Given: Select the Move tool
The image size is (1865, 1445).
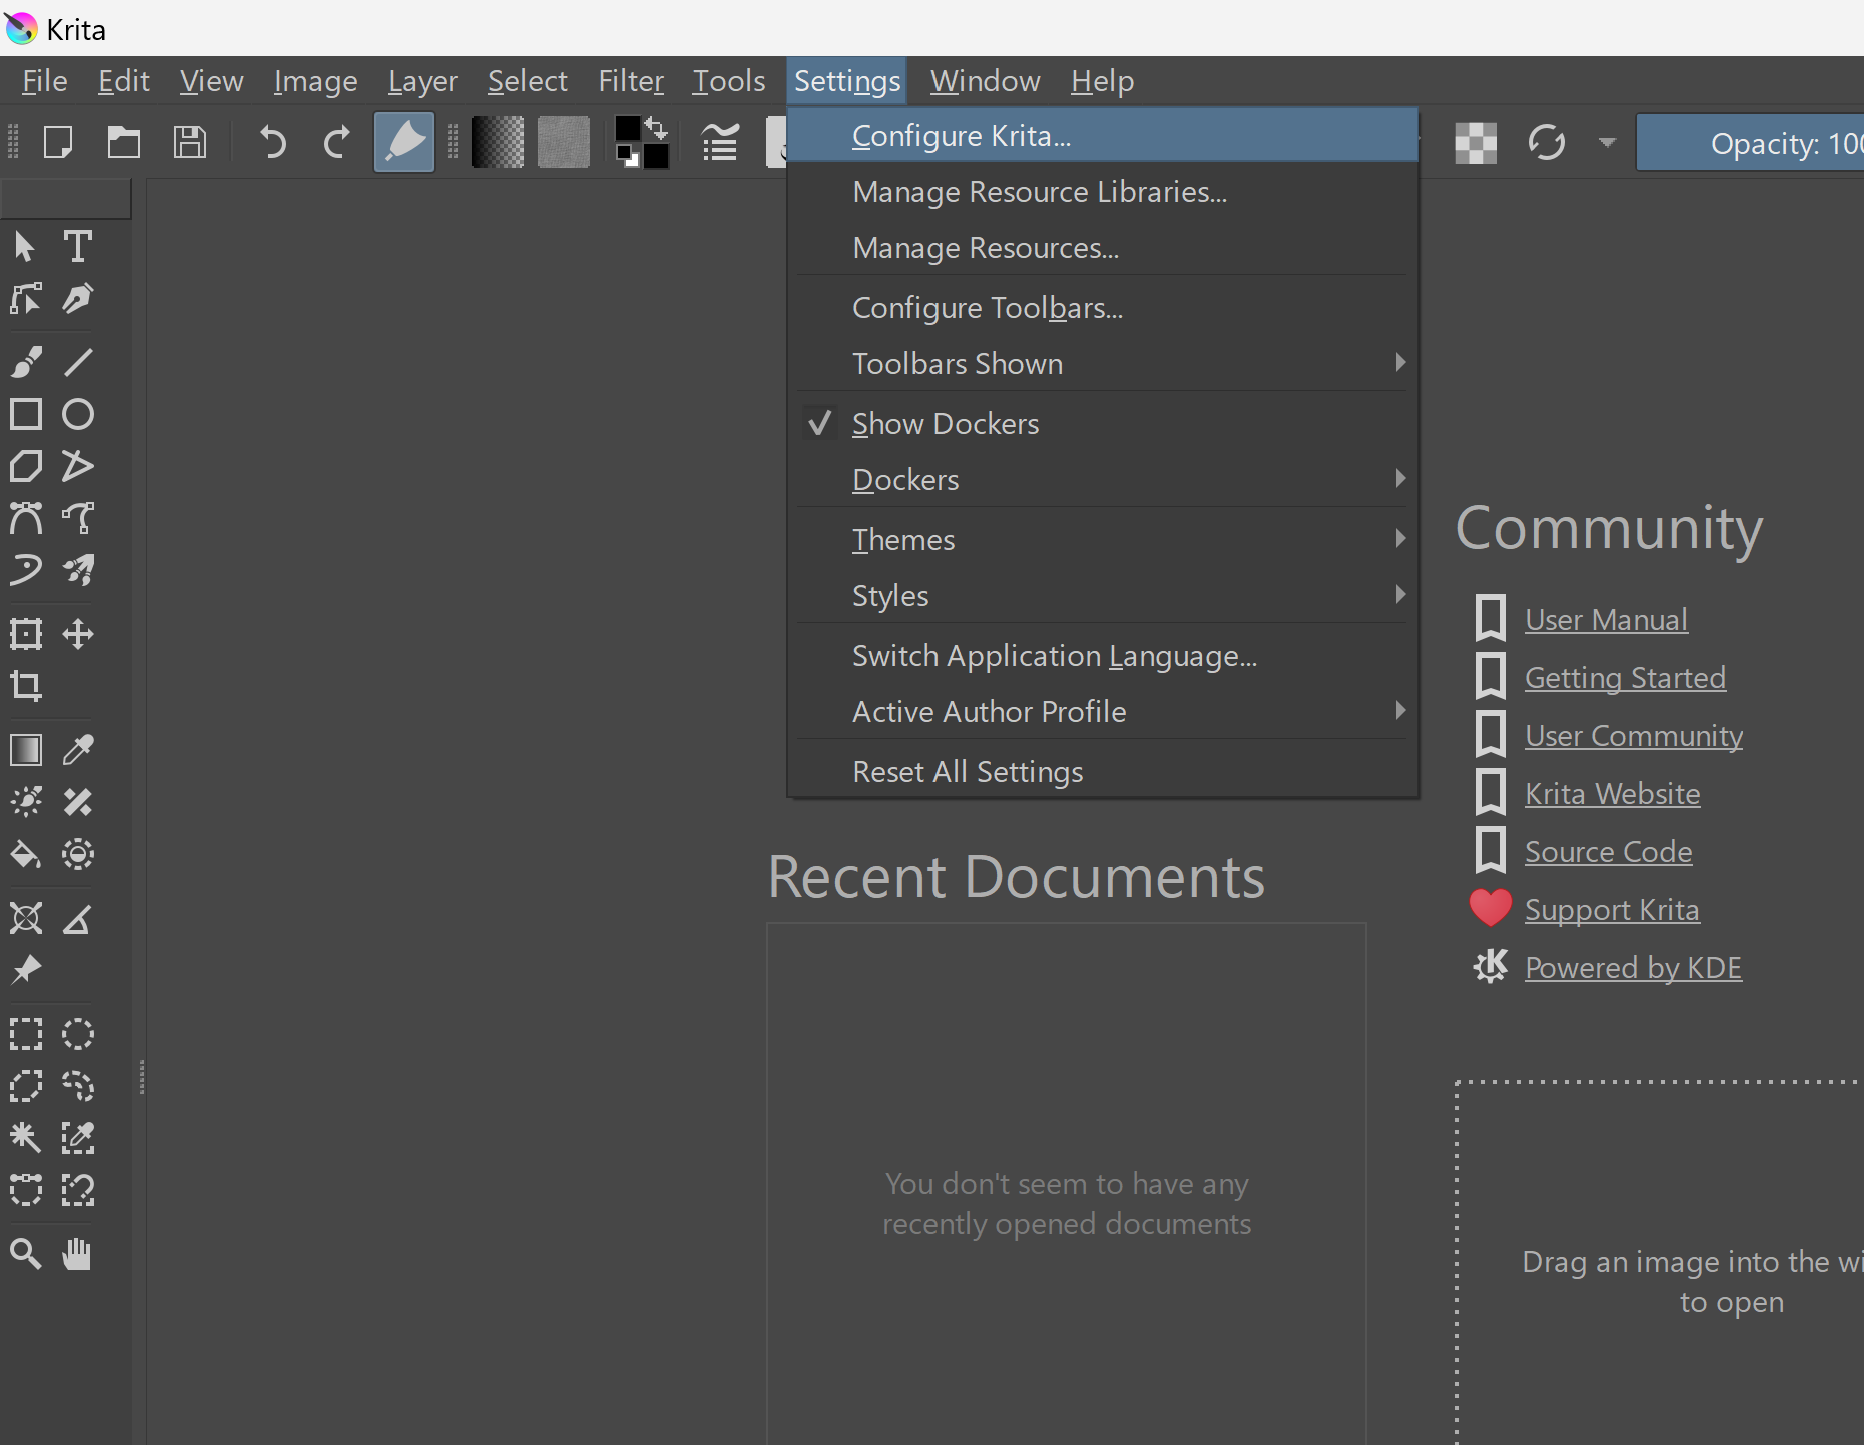Looking at the screenshot, I should click(x=78, y=633).
